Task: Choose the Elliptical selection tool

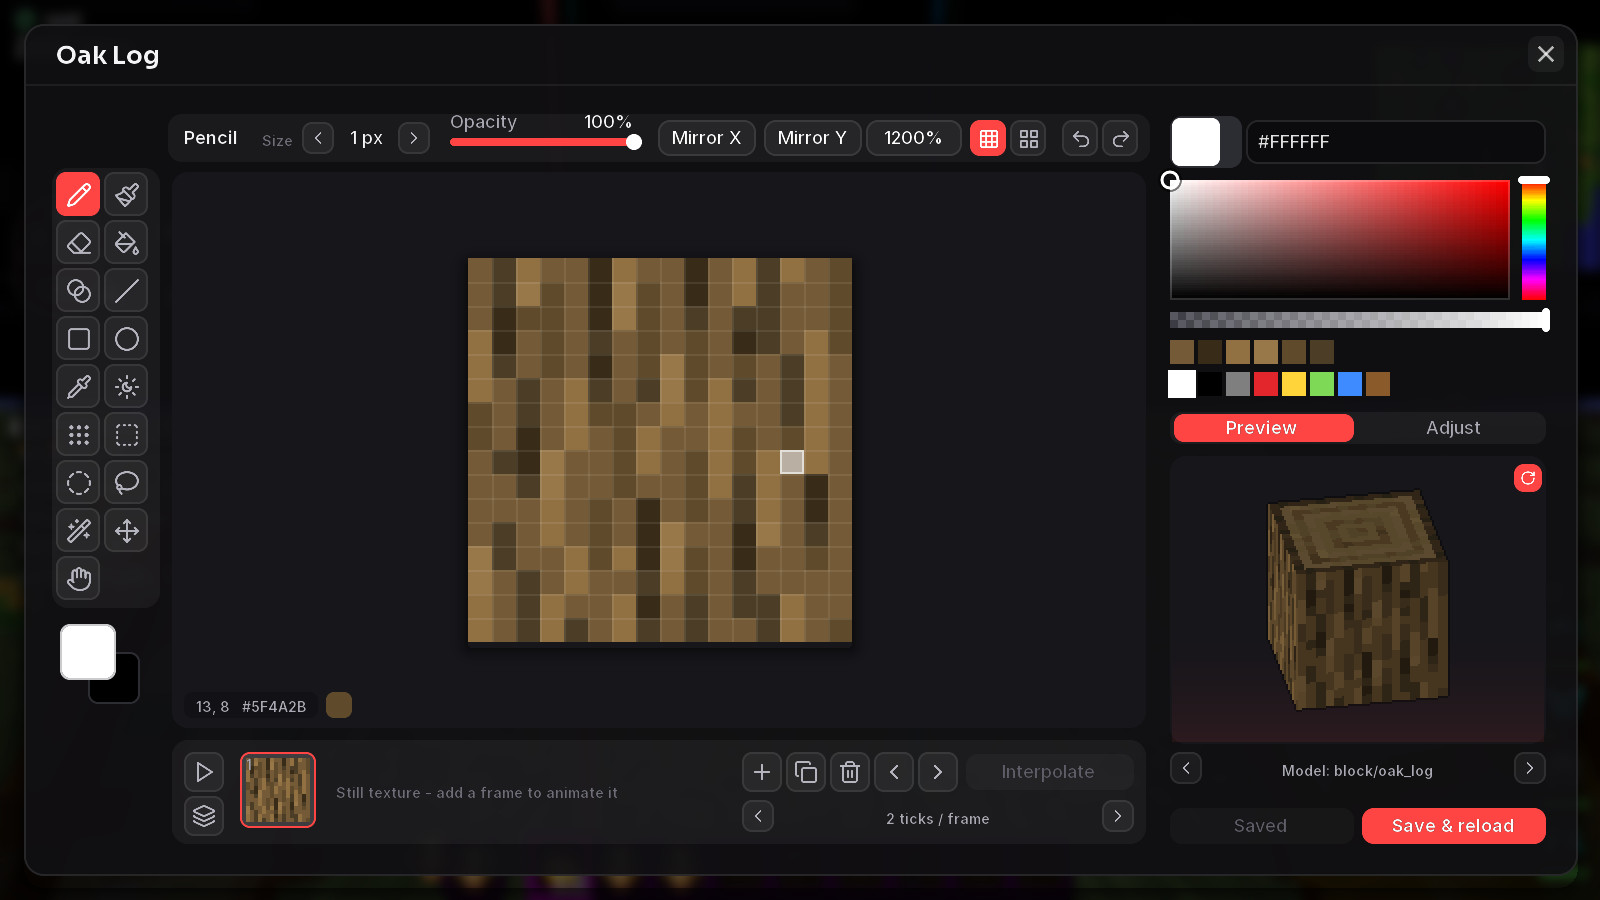Action: 78,482
